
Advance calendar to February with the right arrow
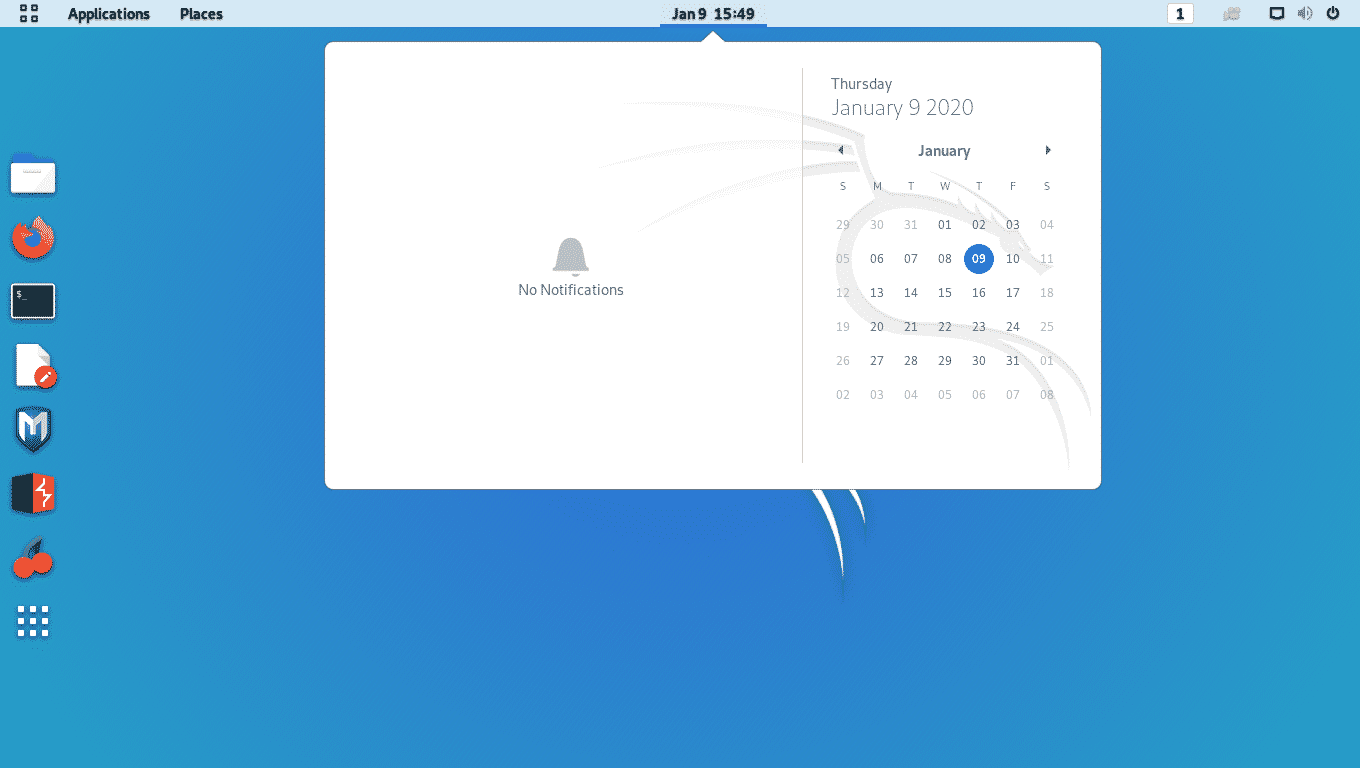point(1048,149)
